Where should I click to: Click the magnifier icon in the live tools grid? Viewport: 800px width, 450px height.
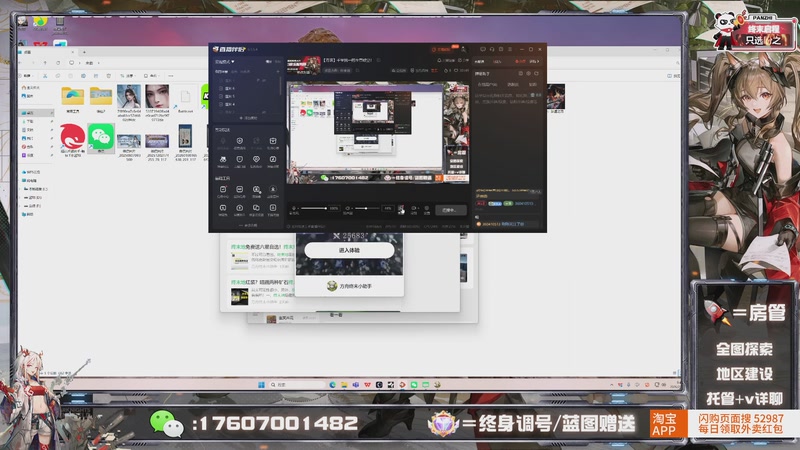(x=256, y=189)
